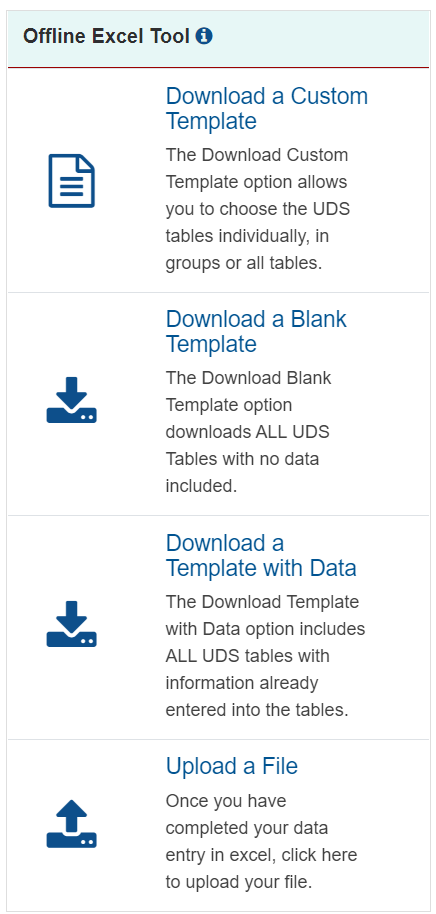Open the Download a Custom Template link

pos(267,108)
